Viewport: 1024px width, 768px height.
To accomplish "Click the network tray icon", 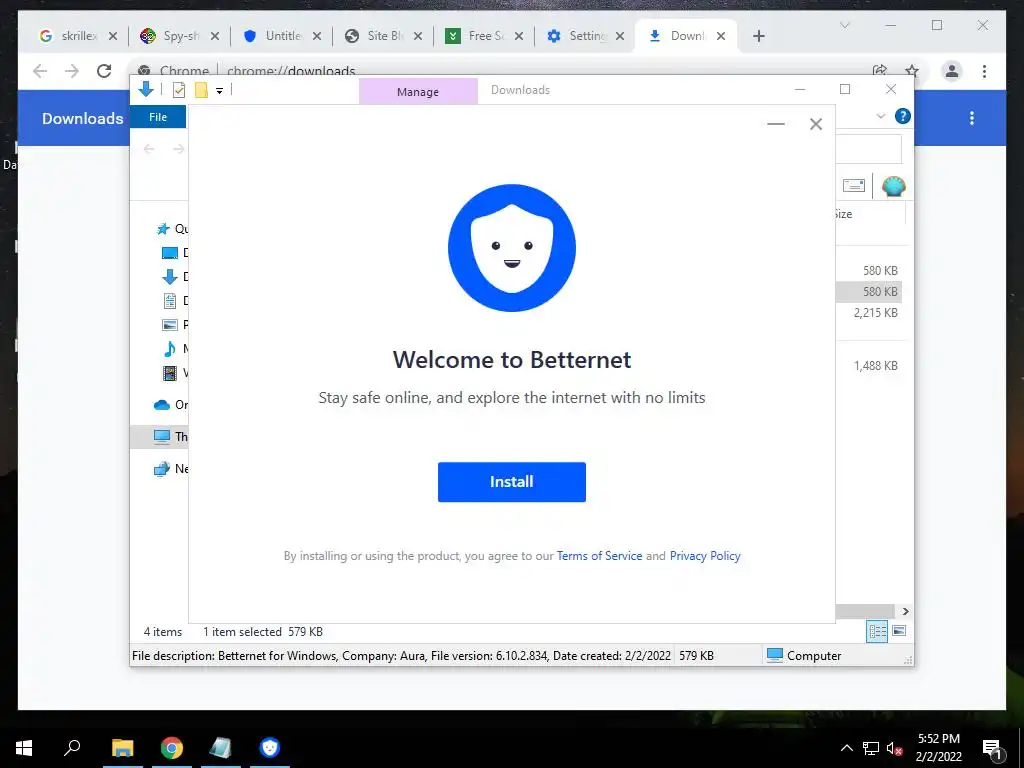I will (871, 748).
